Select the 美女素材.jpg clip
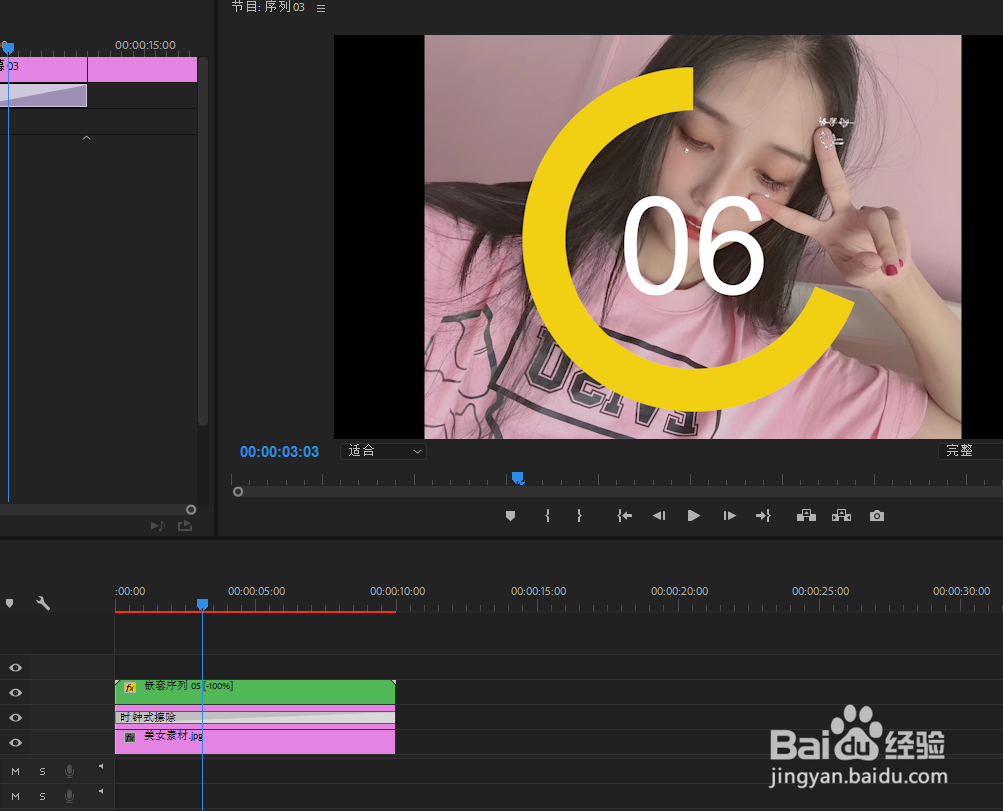Image resolution: width=1003 pixels, height=811 pixels. [255, 742]
